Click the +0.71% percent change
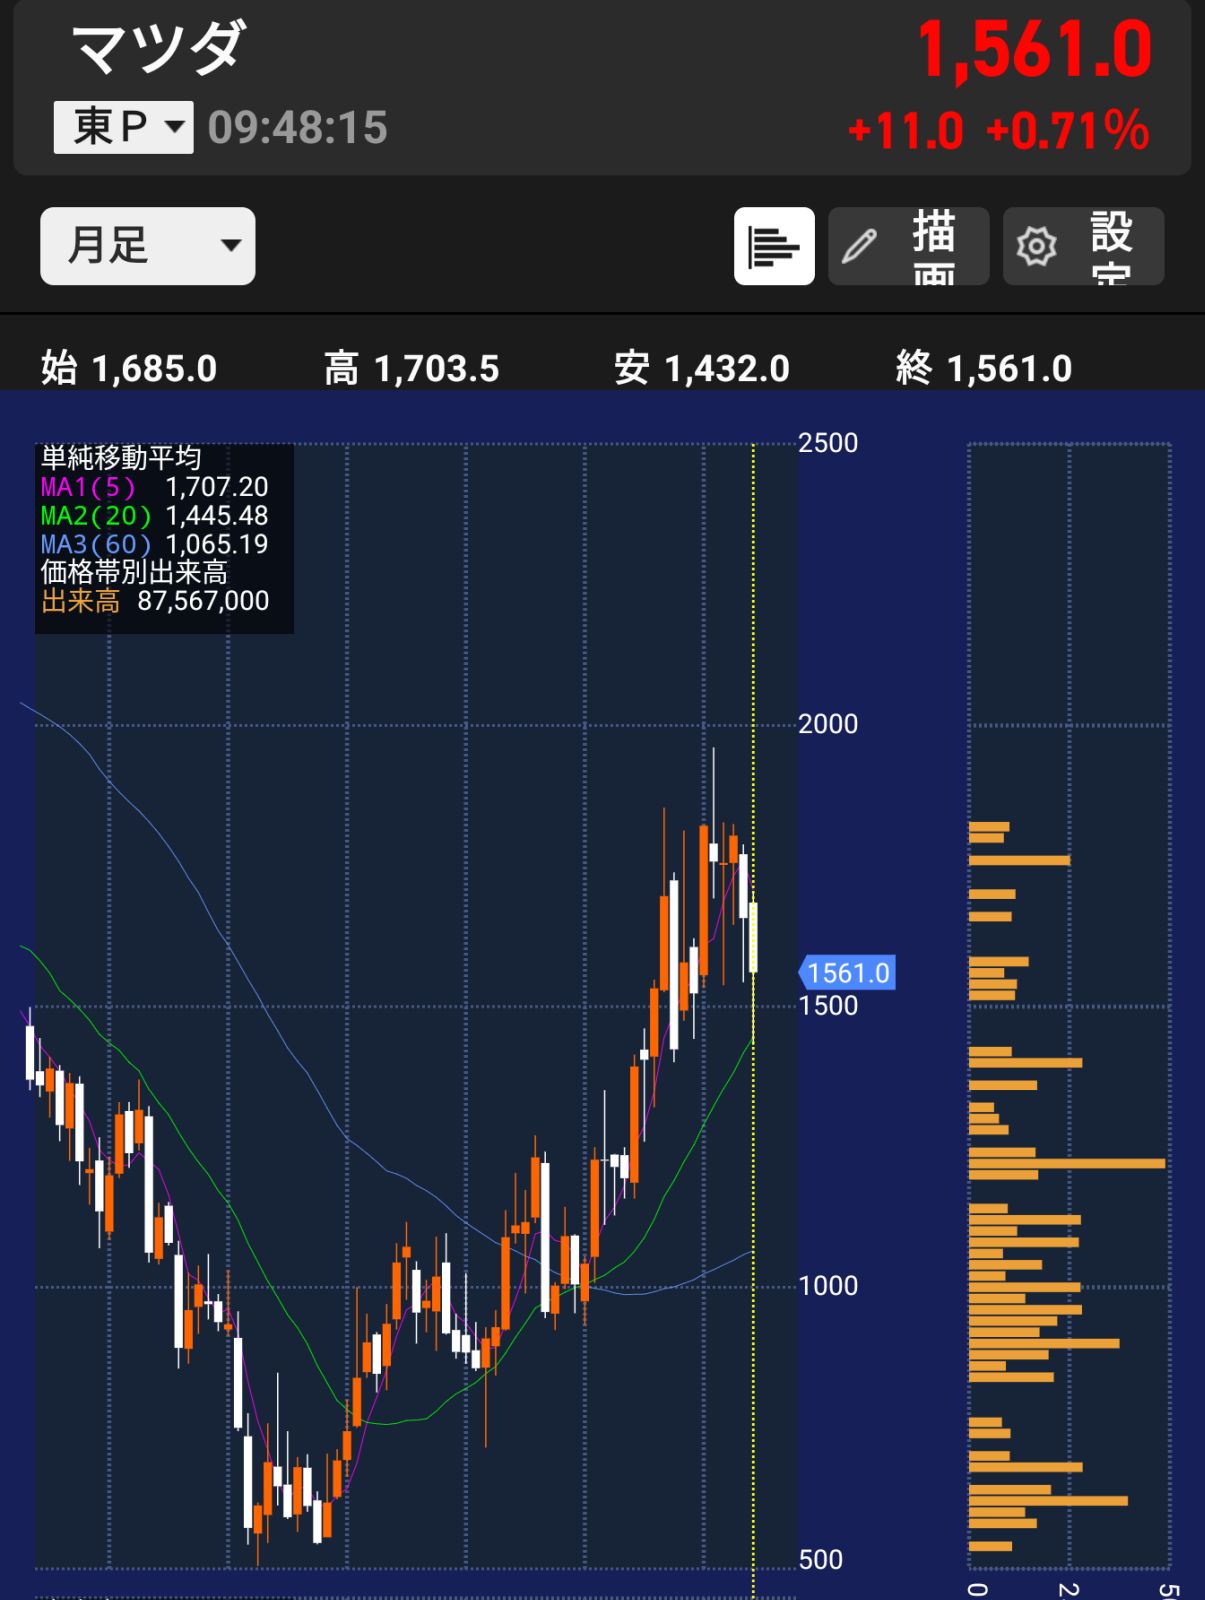 (x=1067, y=131)
